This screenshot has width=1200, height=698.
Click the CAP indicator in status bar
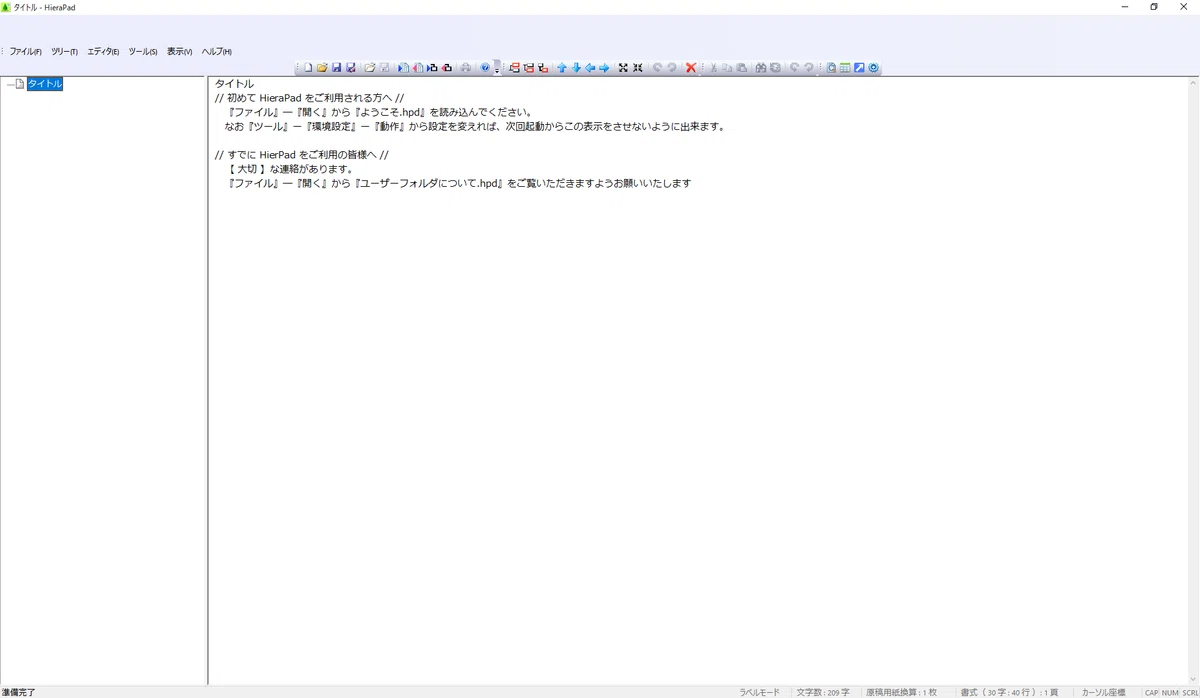click(1151, 692)
